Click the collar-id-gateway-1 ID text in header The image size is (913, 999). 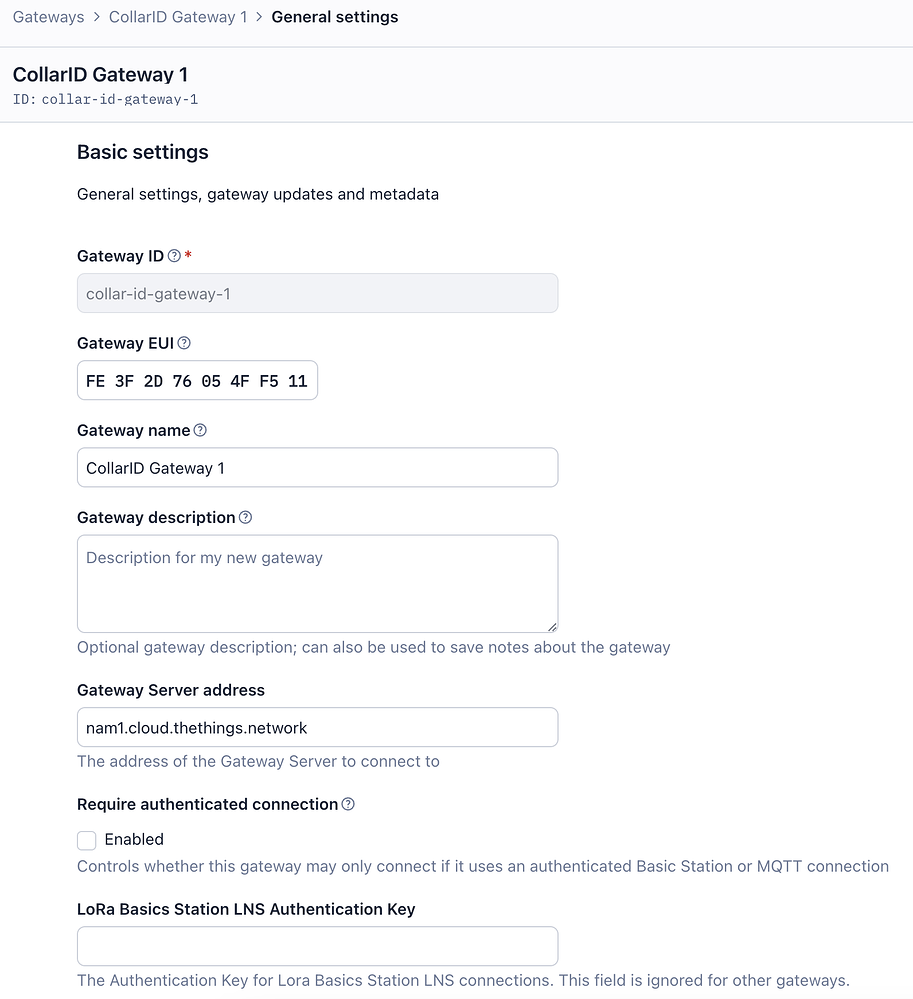(120, 99)
